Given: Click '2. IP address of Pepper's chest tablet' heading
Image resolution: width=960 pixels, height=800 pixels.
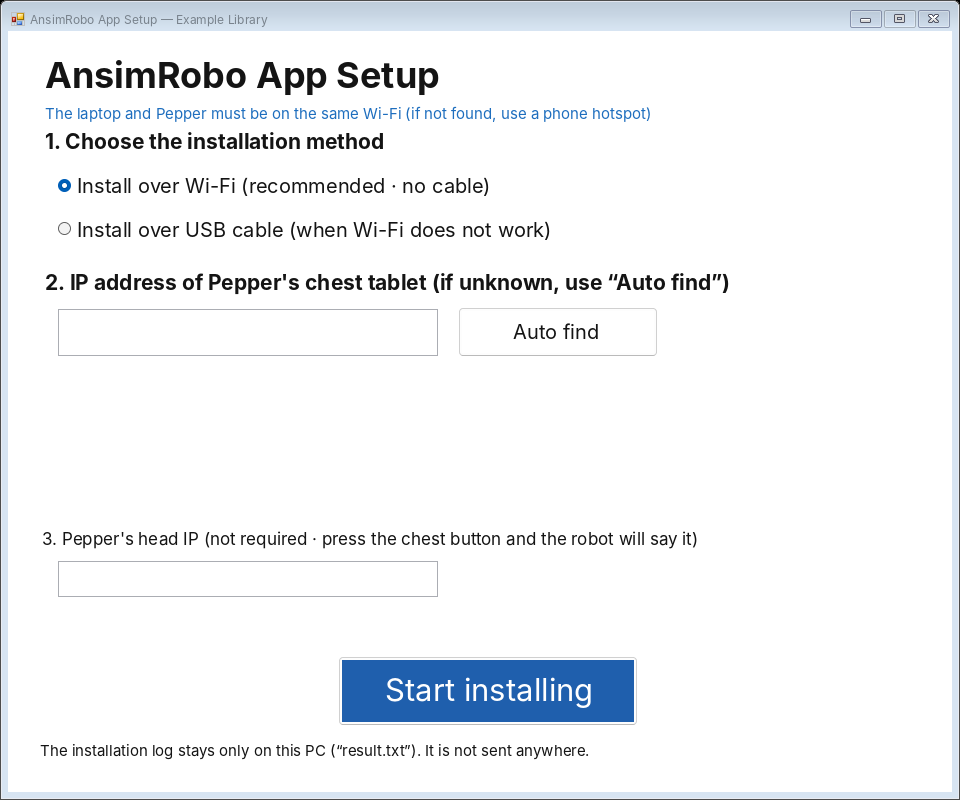Looking at the screenshot, I should [x=387, y=282].
